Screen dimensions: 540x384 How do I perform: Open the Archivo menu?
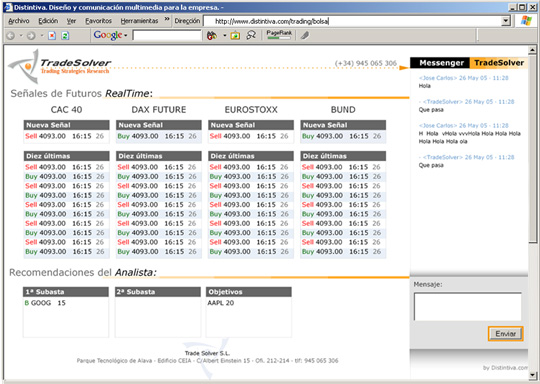coord(19,21)
